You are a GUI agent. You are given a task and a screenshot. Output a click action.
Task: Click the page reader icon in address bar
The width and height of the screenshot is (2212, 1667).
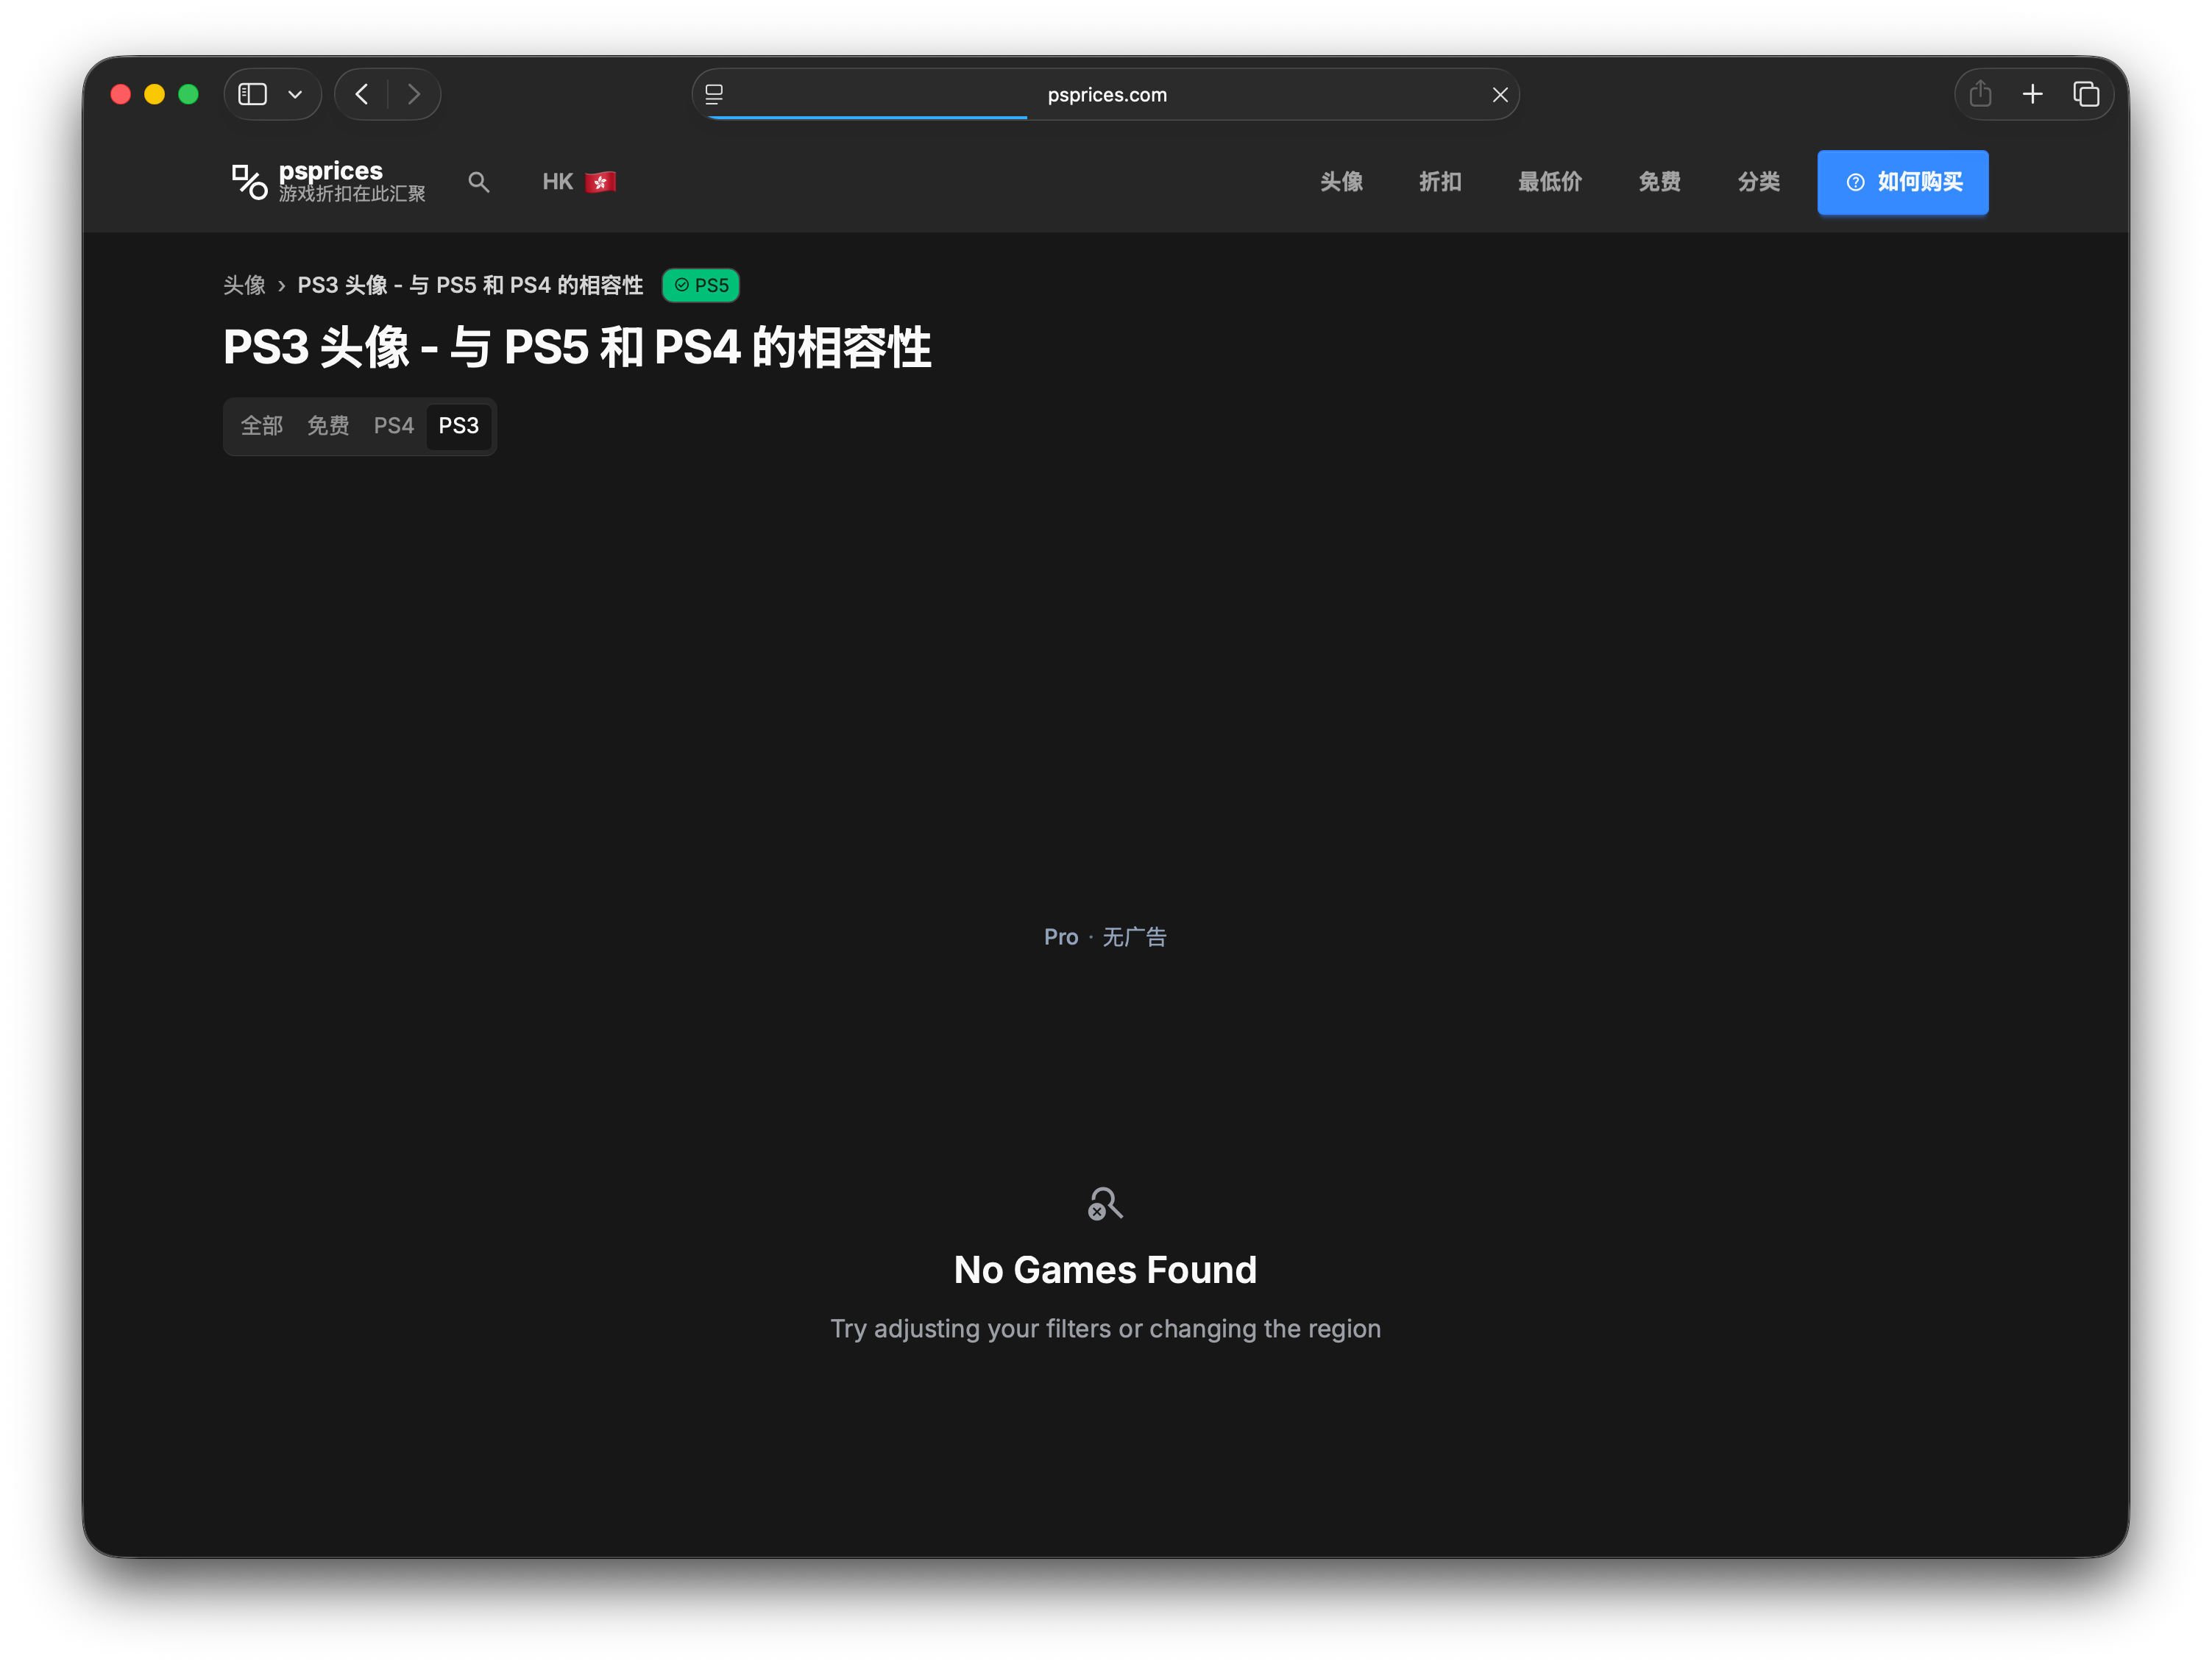(x=714, y=94)
